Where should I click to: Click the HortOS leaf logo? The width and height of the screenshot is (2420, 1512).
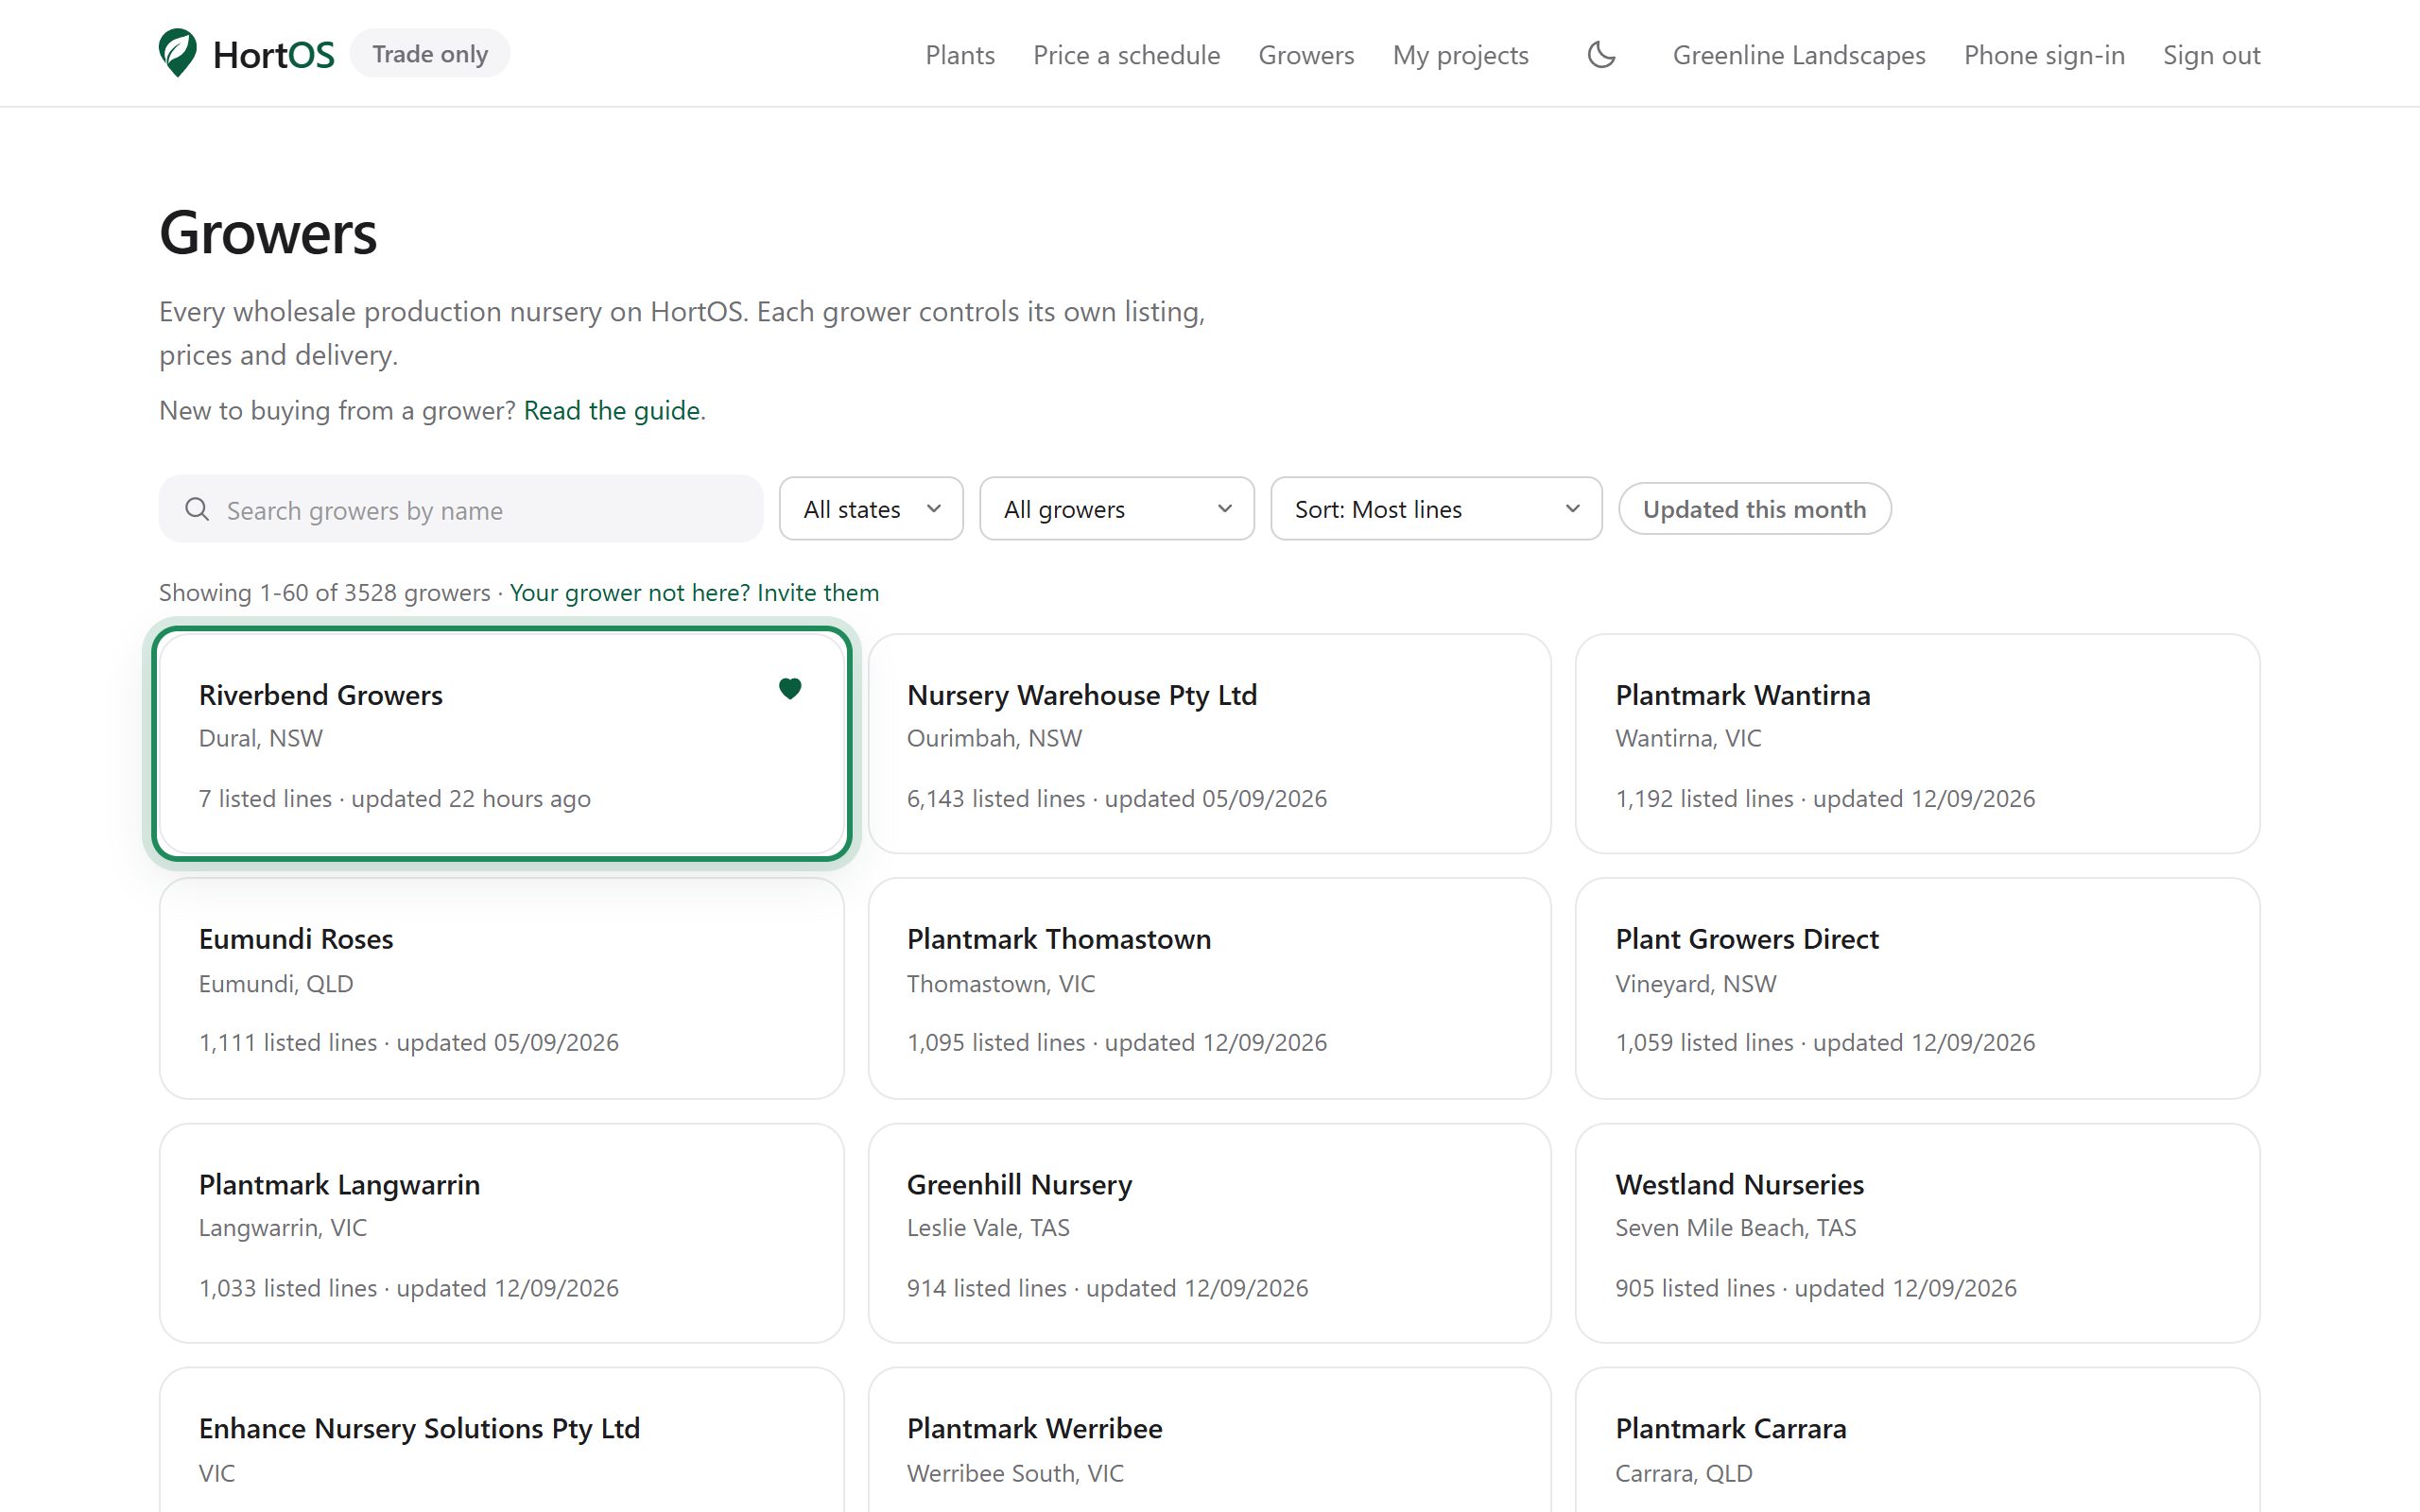pyautogui.click(x=178, y=53)
